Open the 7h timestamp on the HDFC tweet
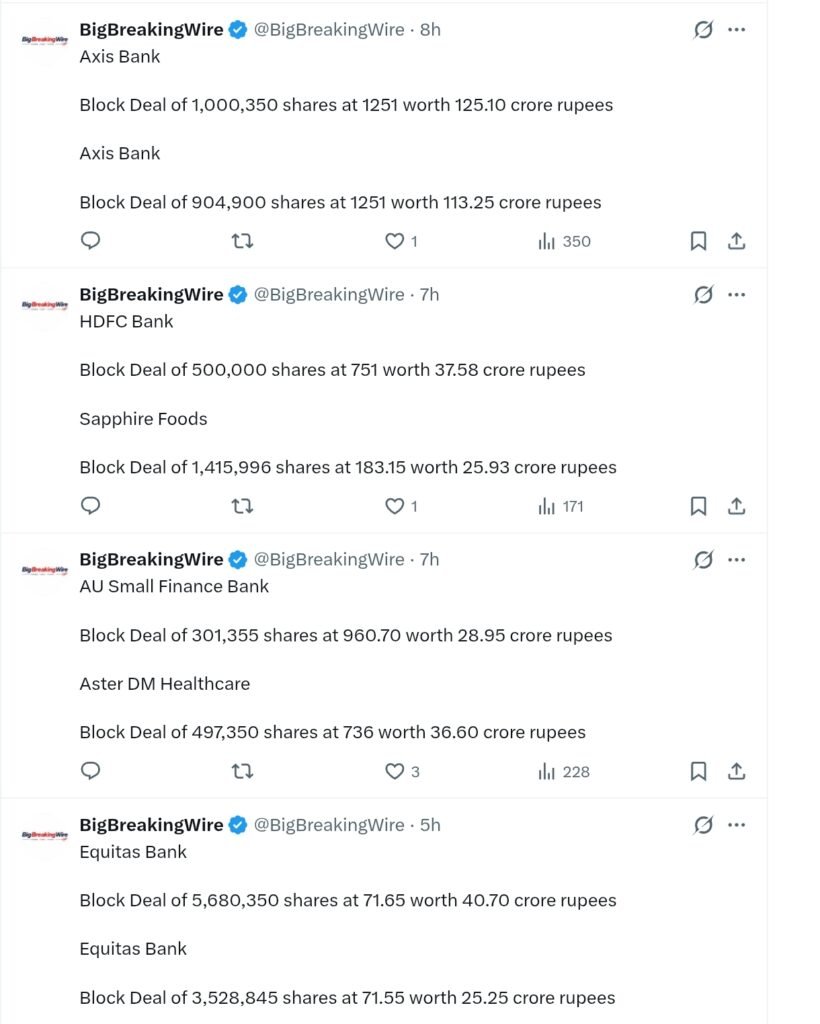Image resolution: width=820 pixels, height=1024 pixels. tap(430, 295)
